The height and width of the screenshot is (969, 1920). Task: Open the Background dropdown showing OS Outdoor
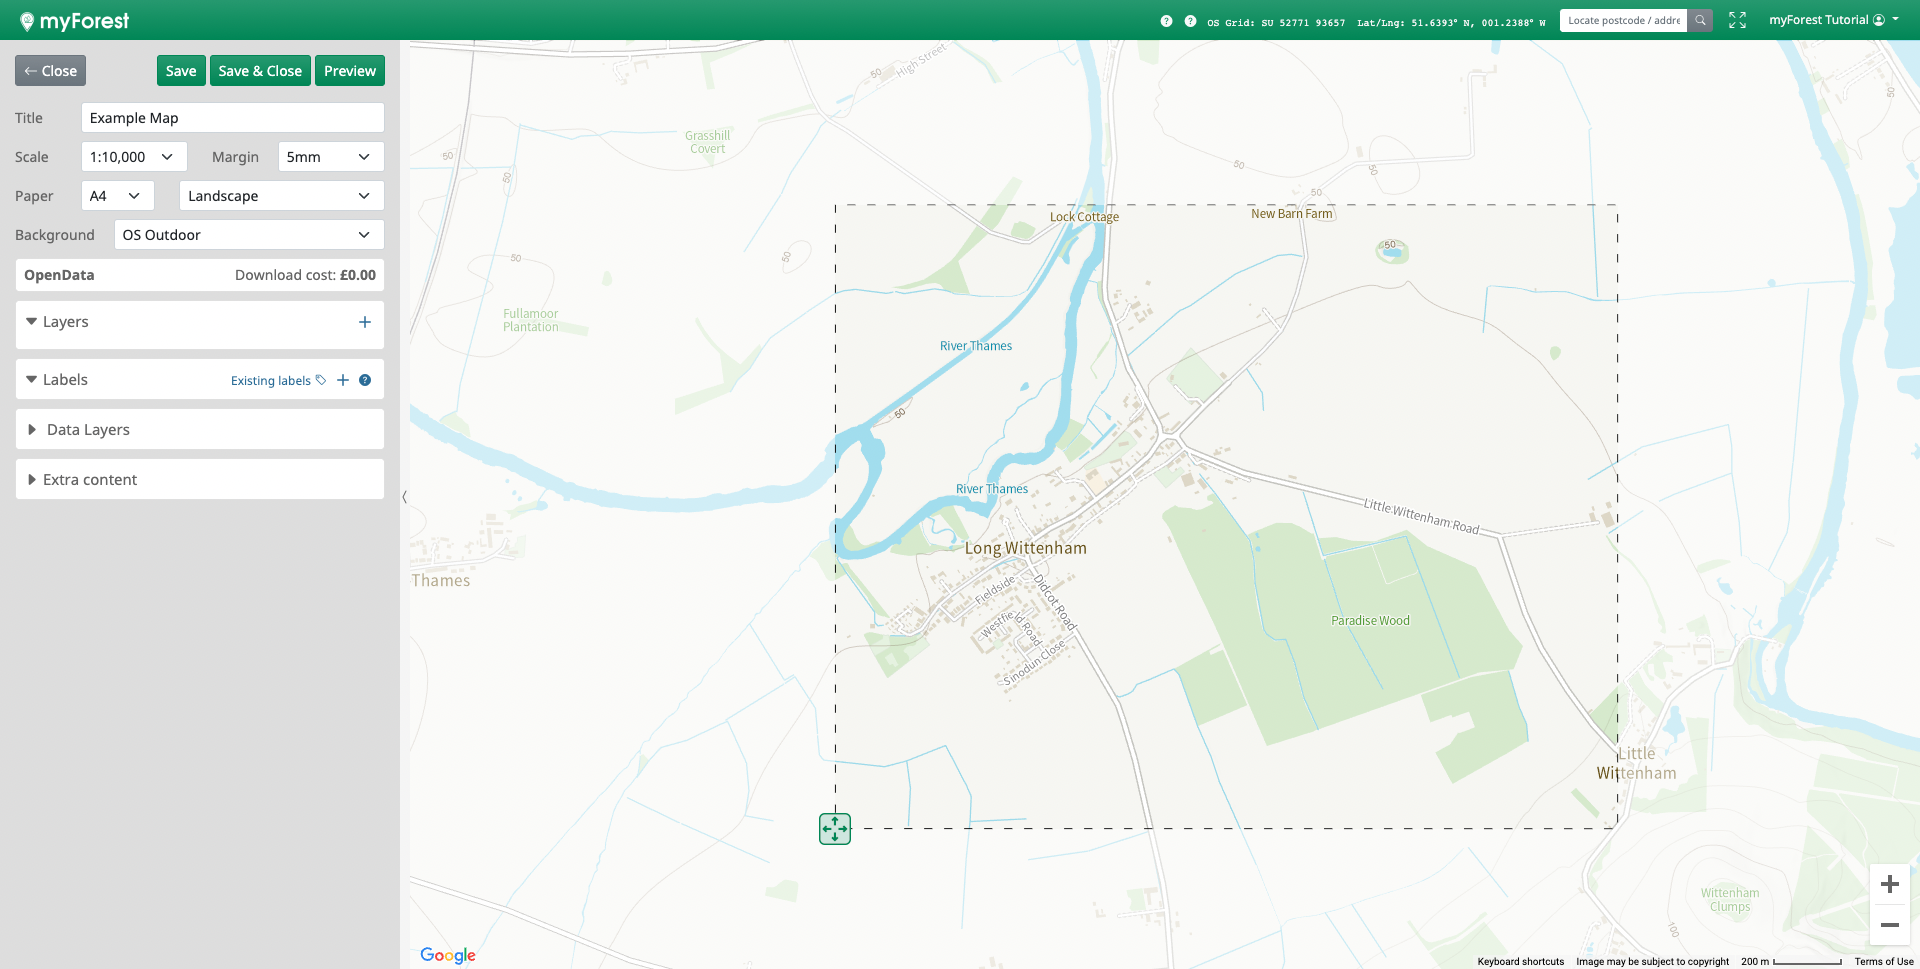[248, 235]
